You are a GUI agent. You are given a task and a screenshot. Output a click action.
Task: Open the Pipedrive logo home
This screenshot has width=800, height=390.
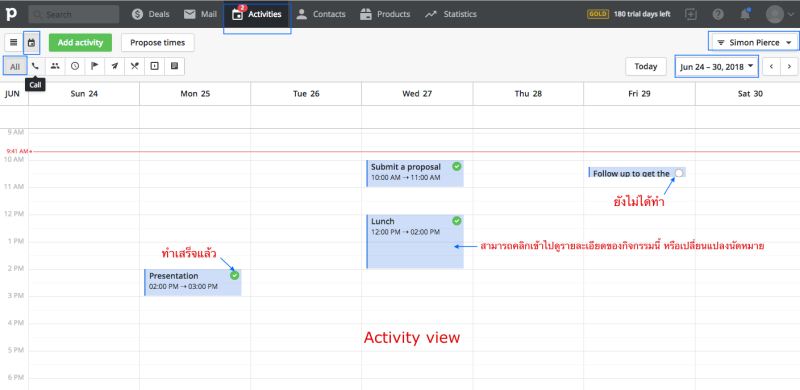(11, 14)
